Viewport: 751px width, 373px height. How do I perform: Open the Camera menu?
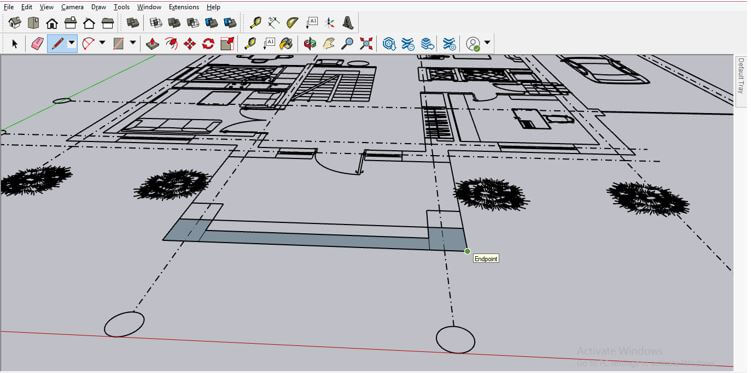pos(72,7)
